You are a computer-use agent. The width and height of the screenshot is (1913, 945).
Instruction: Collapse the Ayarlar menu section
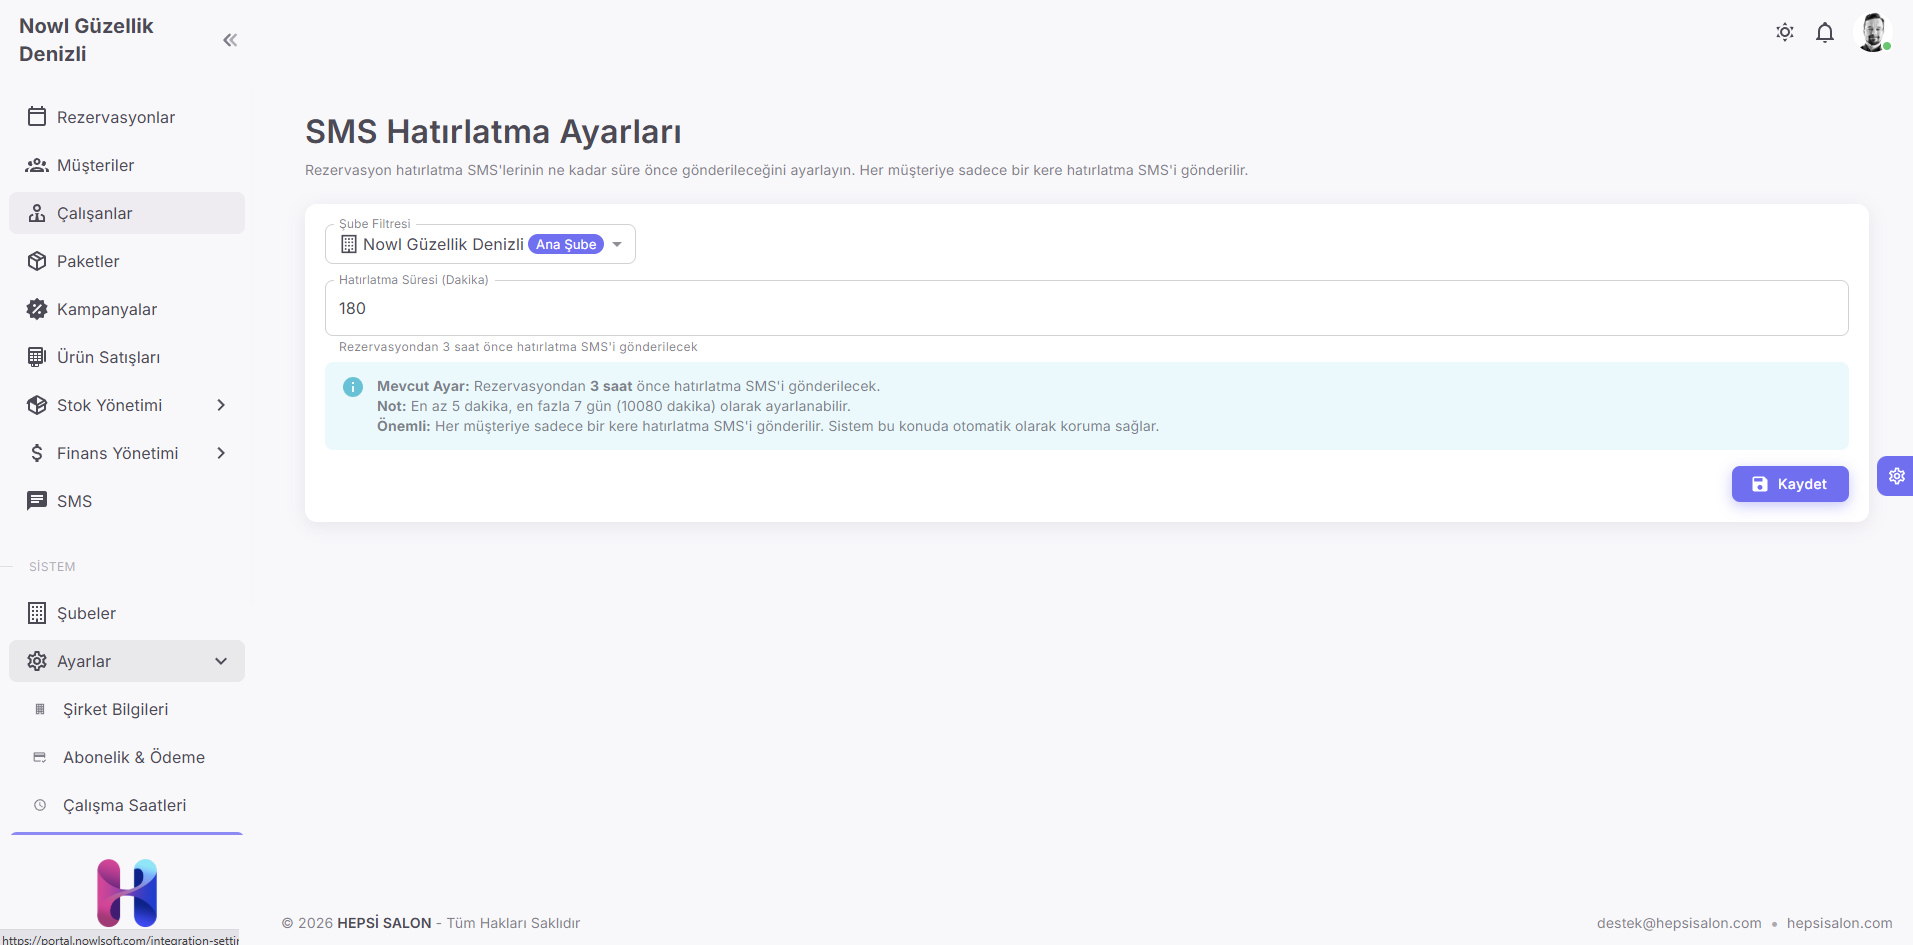pos(221,661)
